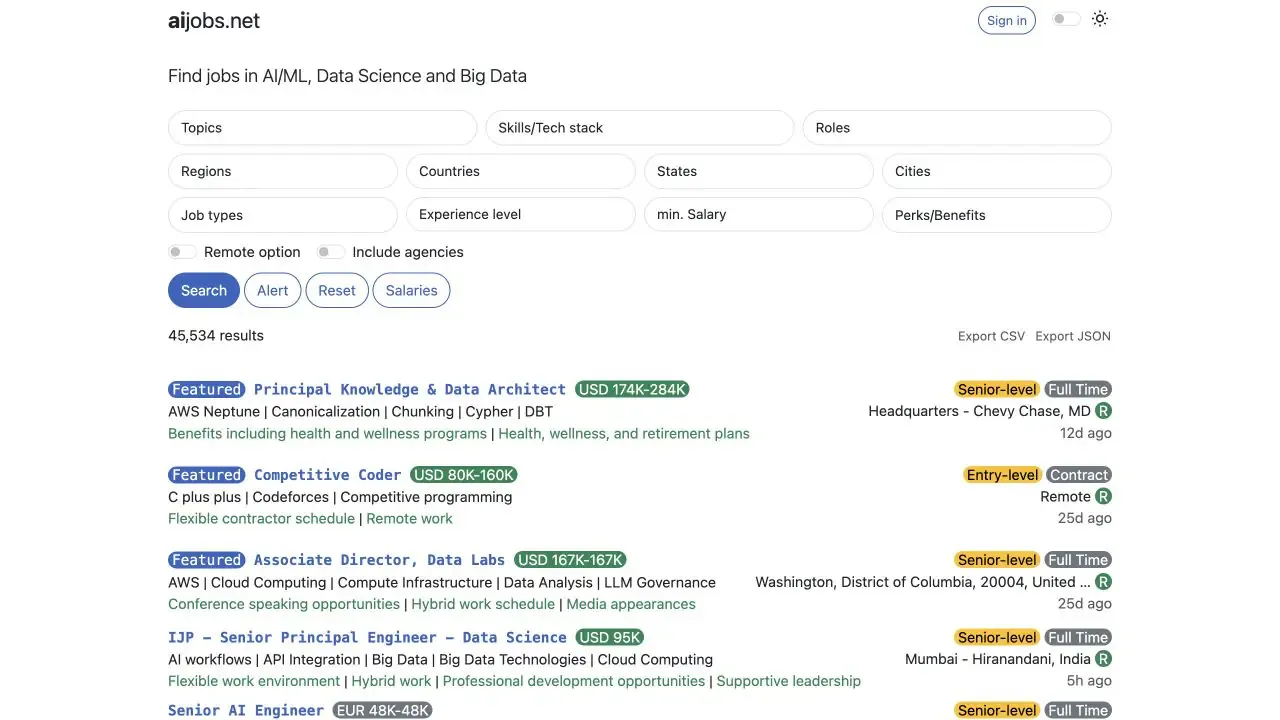Click Senior-level tag on Chevy Chase job
Image resolution: width=1280 pixels, height=720 pixels.
[997, 389]
